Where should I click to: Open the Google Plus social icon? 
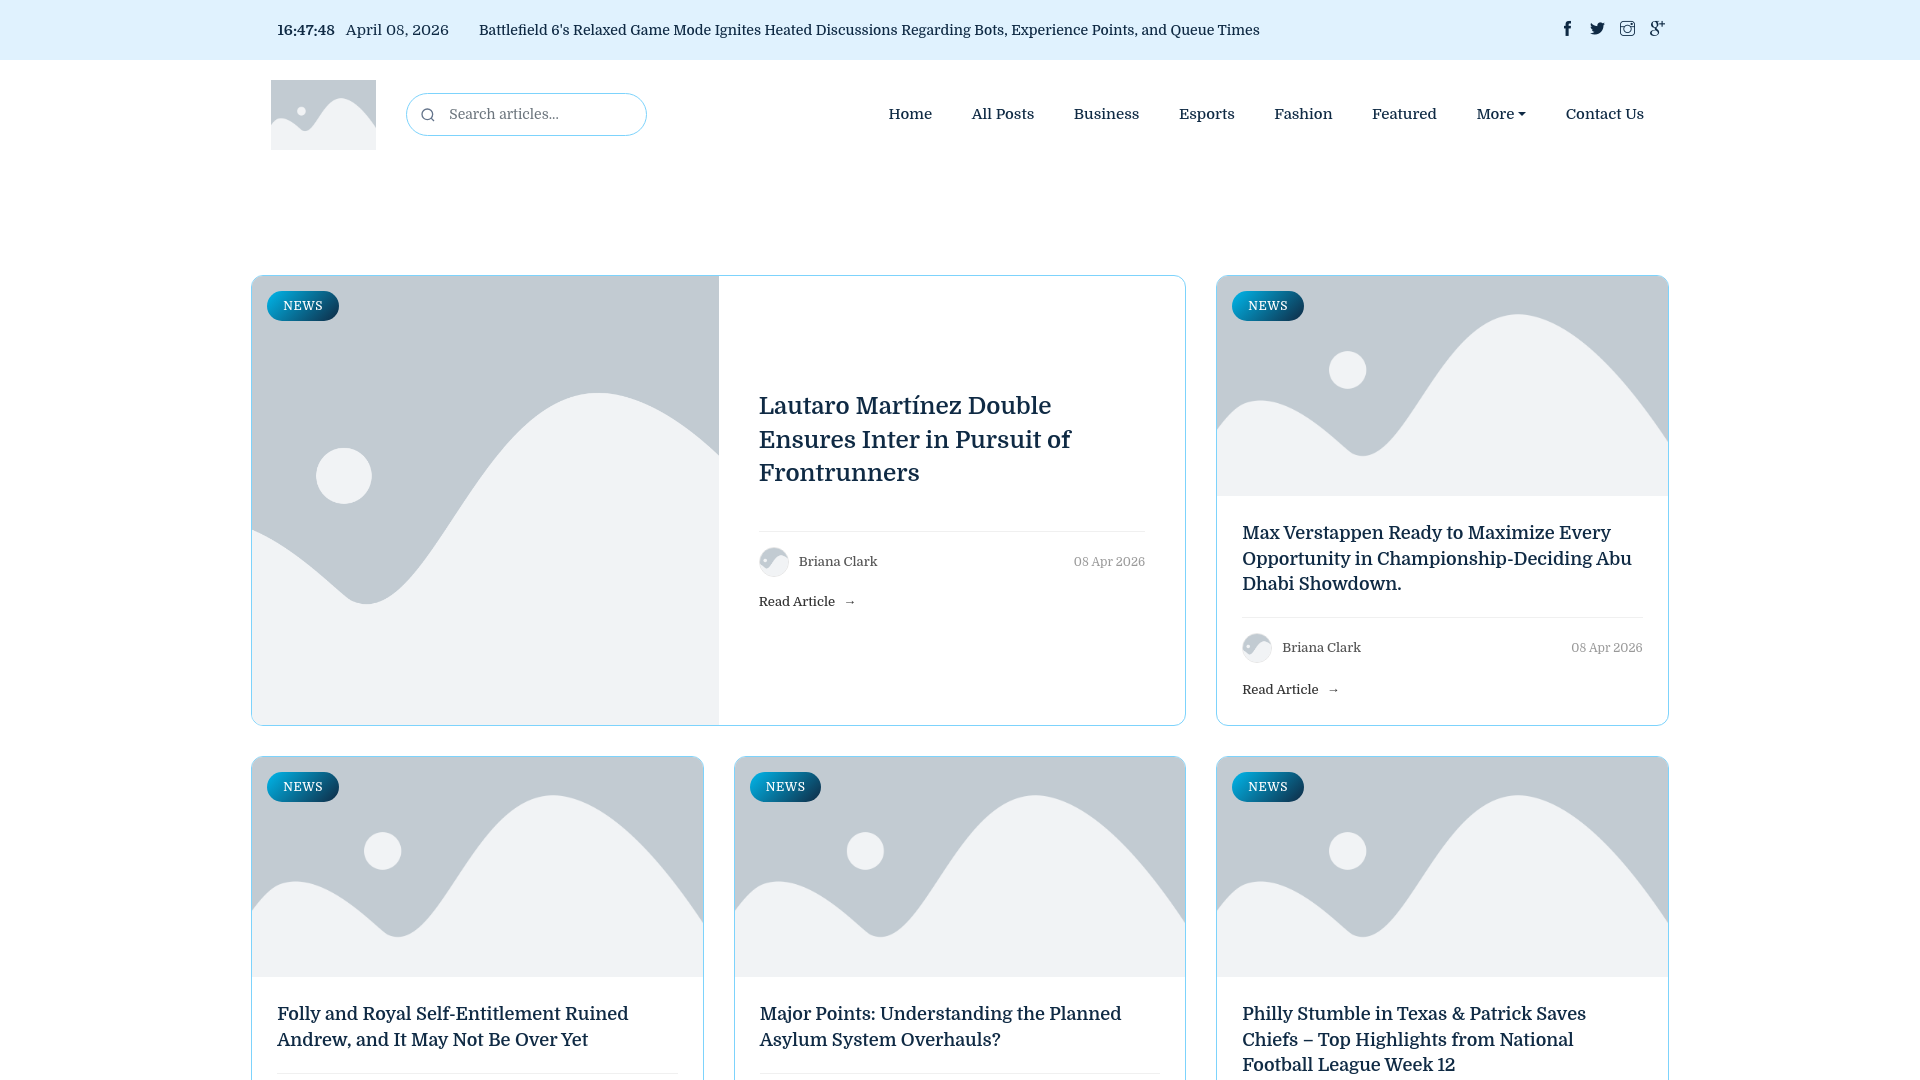[1657, 29]
